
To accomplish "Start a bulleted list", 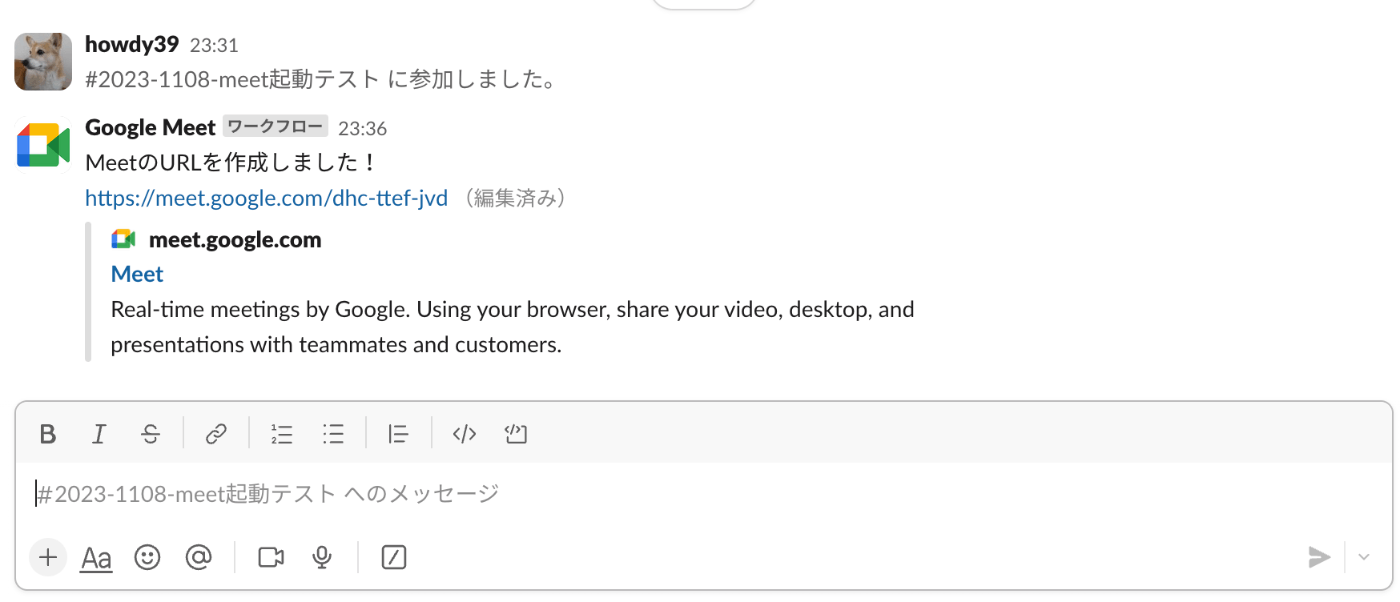I will pos(333,433).
